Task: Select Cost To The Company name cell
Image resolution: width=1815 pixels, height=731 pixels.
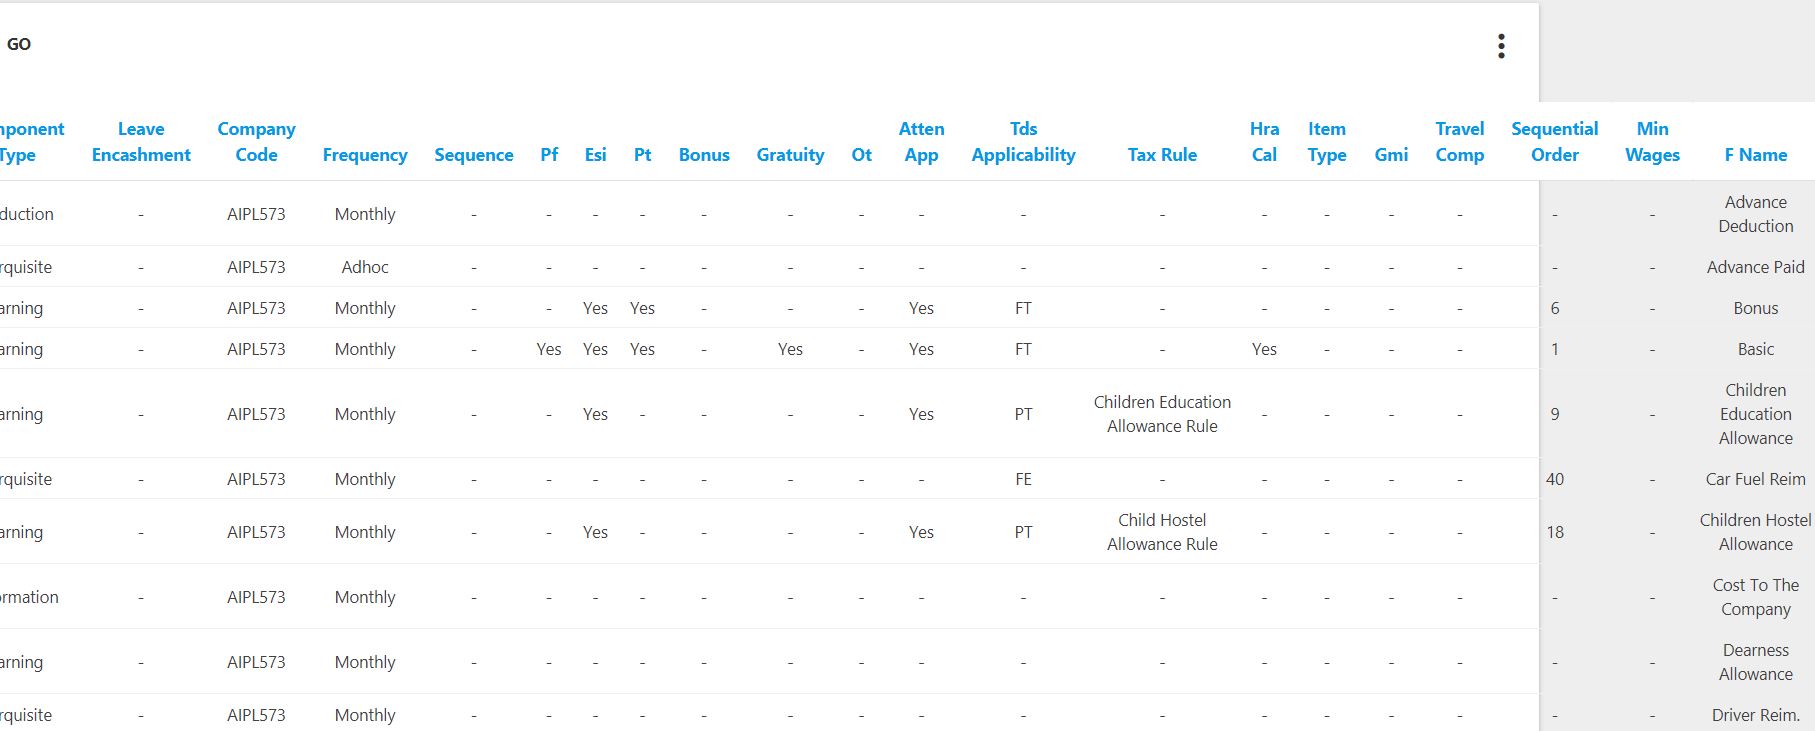Action: coord(1756,597)
